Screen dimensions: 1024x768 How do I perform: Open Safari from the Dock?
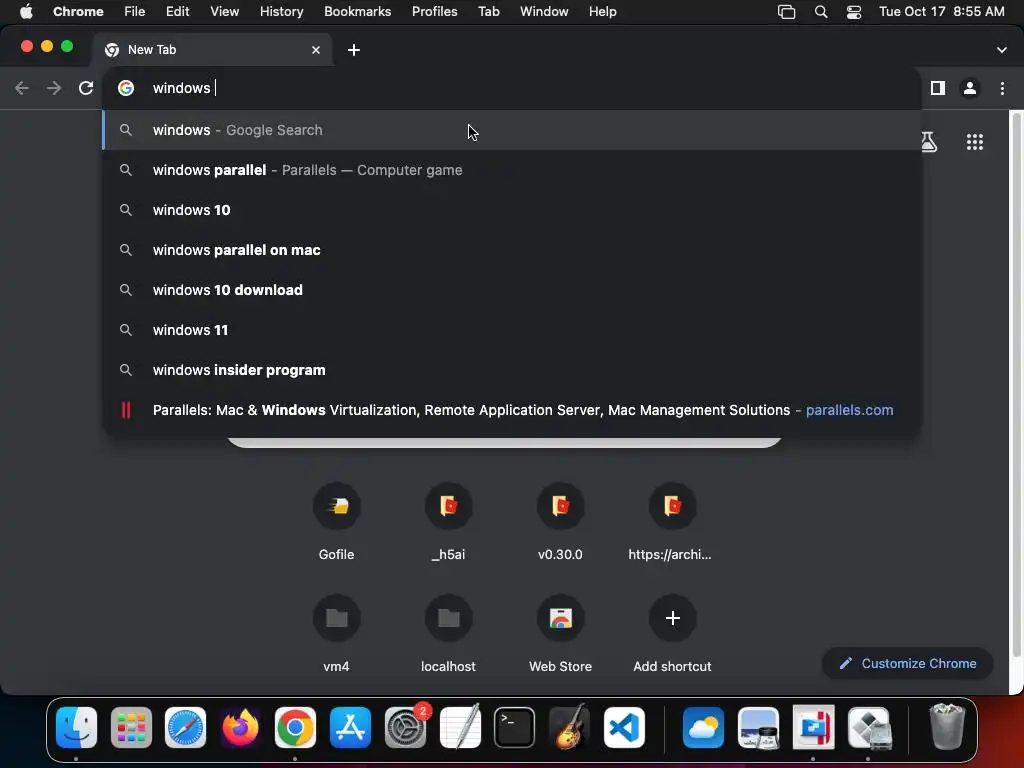(185, 728)
